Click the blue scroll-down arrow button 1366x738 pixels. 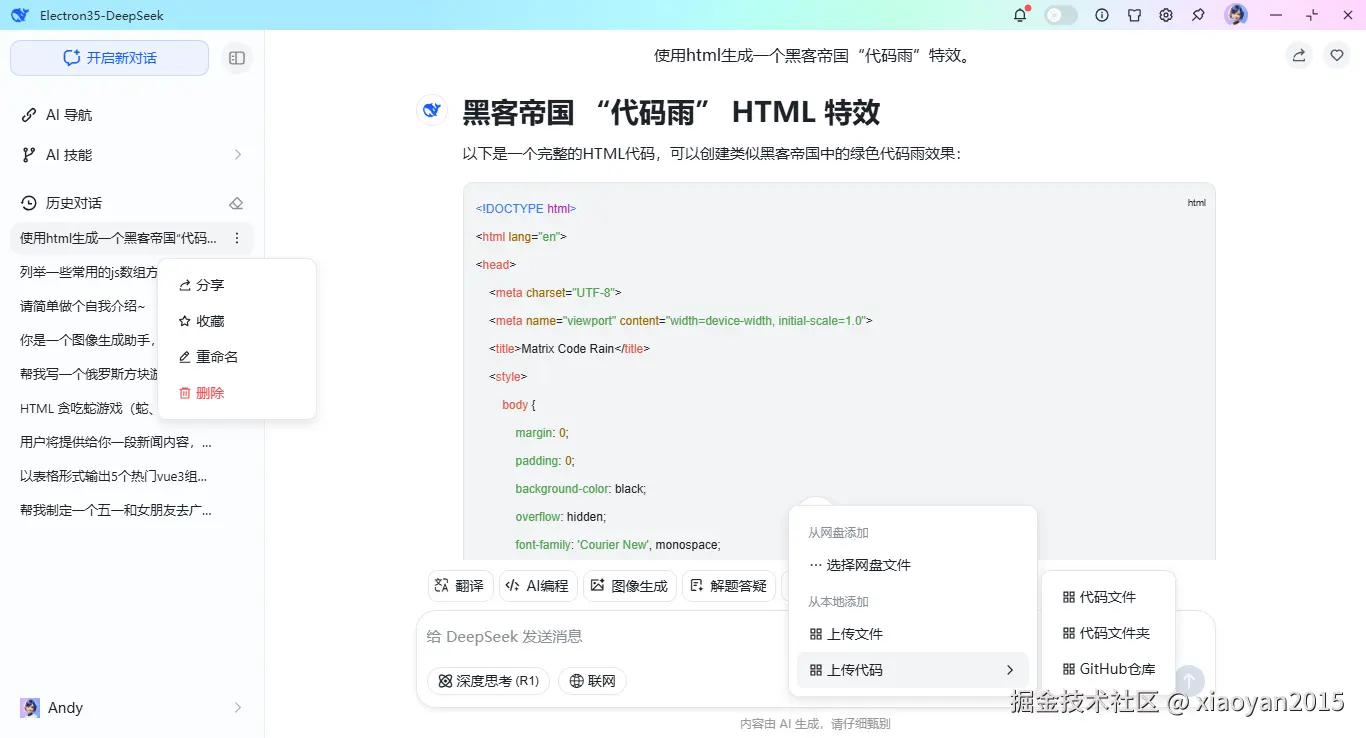1188,680
